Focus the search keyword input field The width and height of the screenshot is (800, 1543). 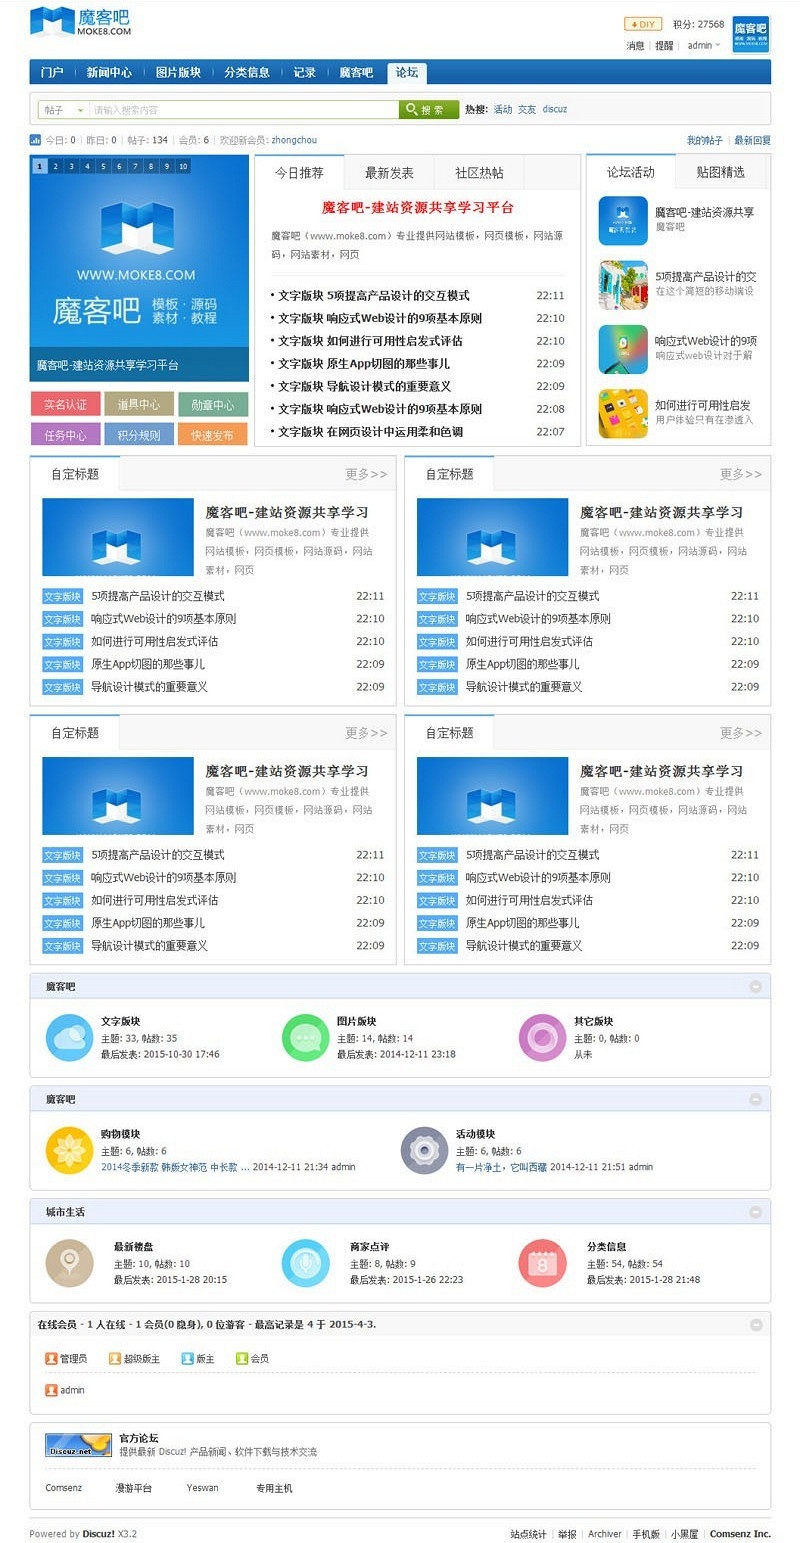(244, 110)
